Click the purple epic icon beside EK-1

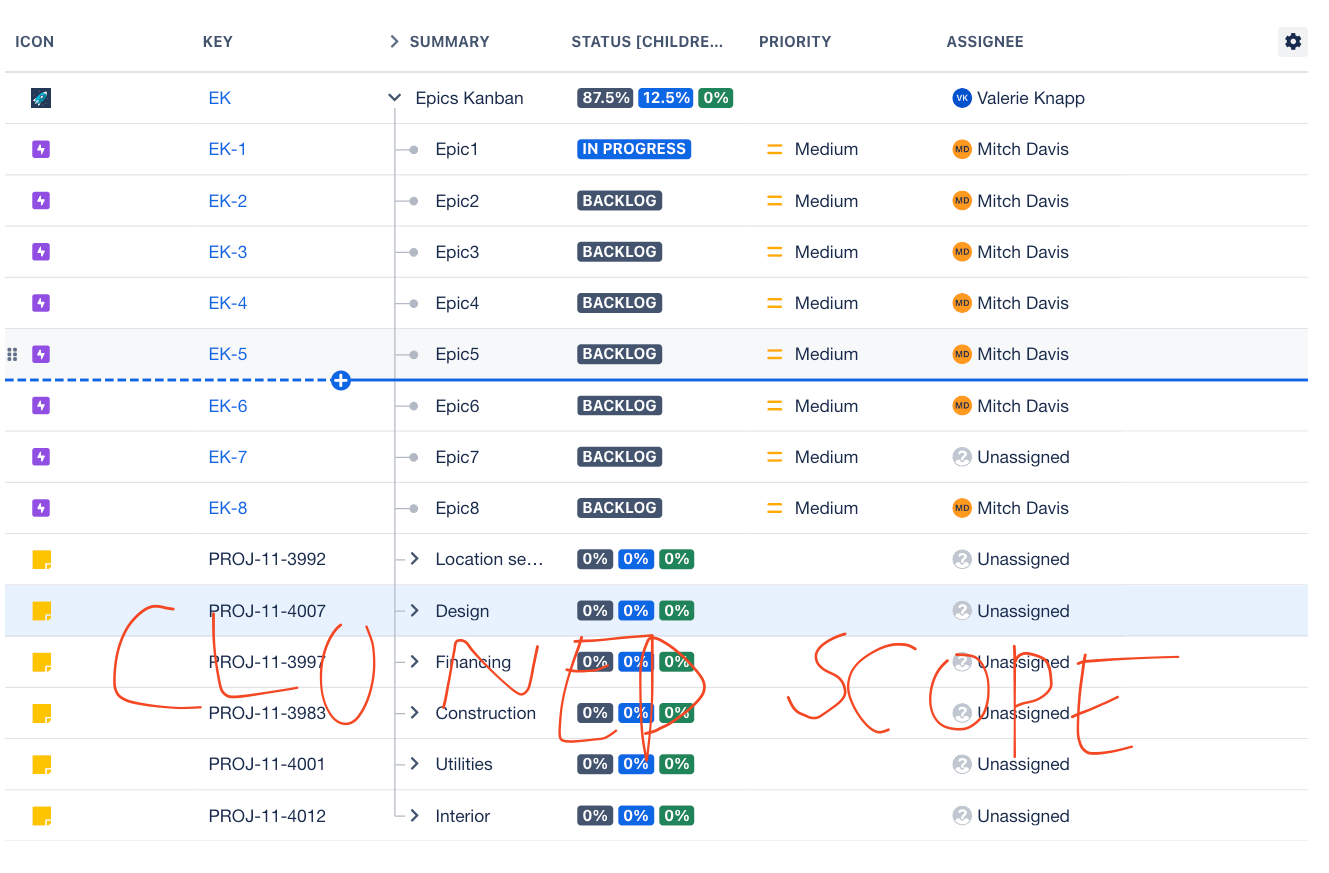tap(41, 148)
